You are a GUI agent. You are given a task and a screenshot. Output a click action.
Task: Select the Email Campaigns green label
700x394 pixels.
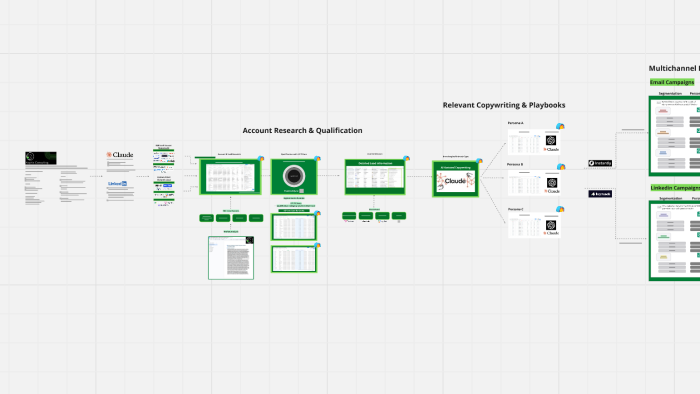tap(672, 82)
